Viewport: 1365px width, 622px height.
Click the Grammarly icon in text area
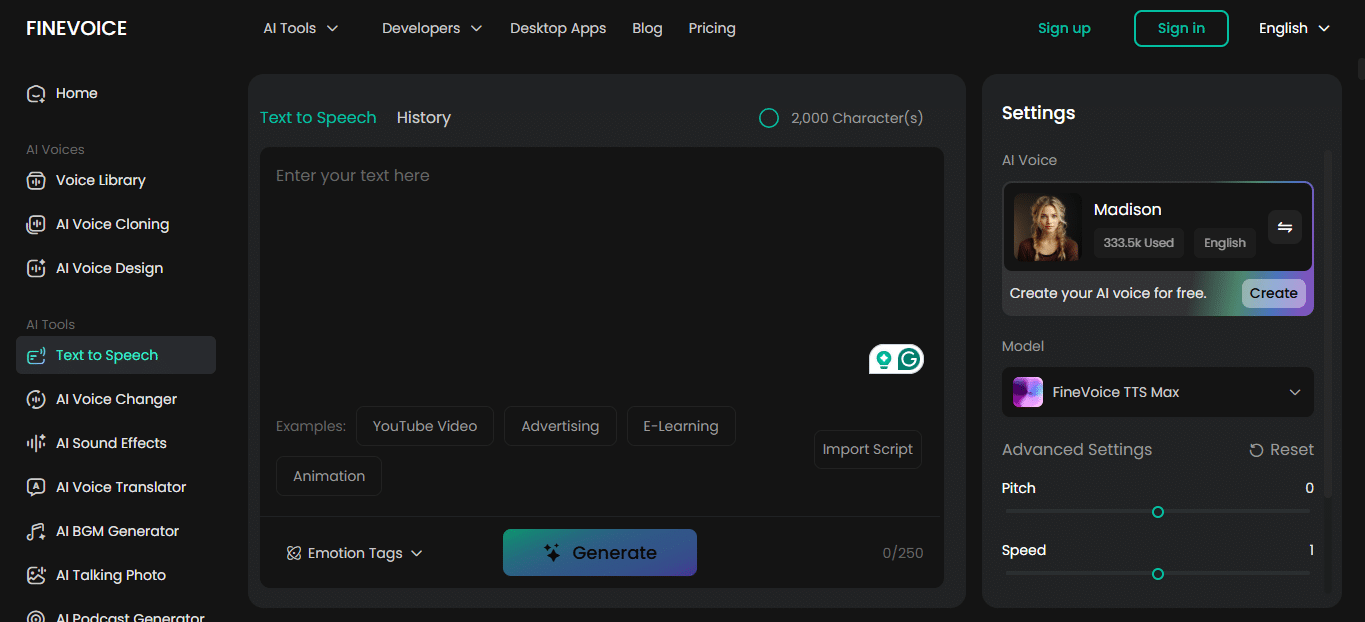909,359
